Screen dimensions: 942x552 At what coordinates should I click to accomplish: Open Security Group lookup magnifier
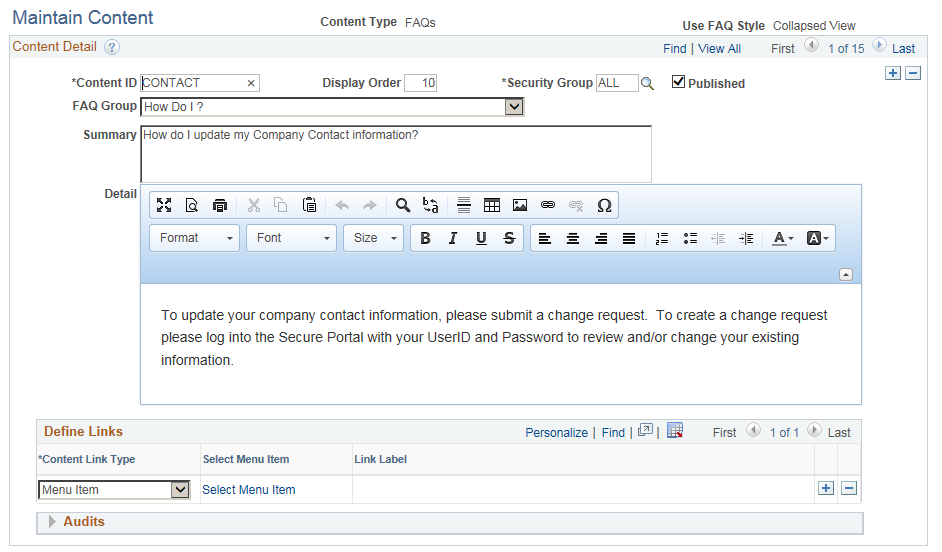(647, 83)
